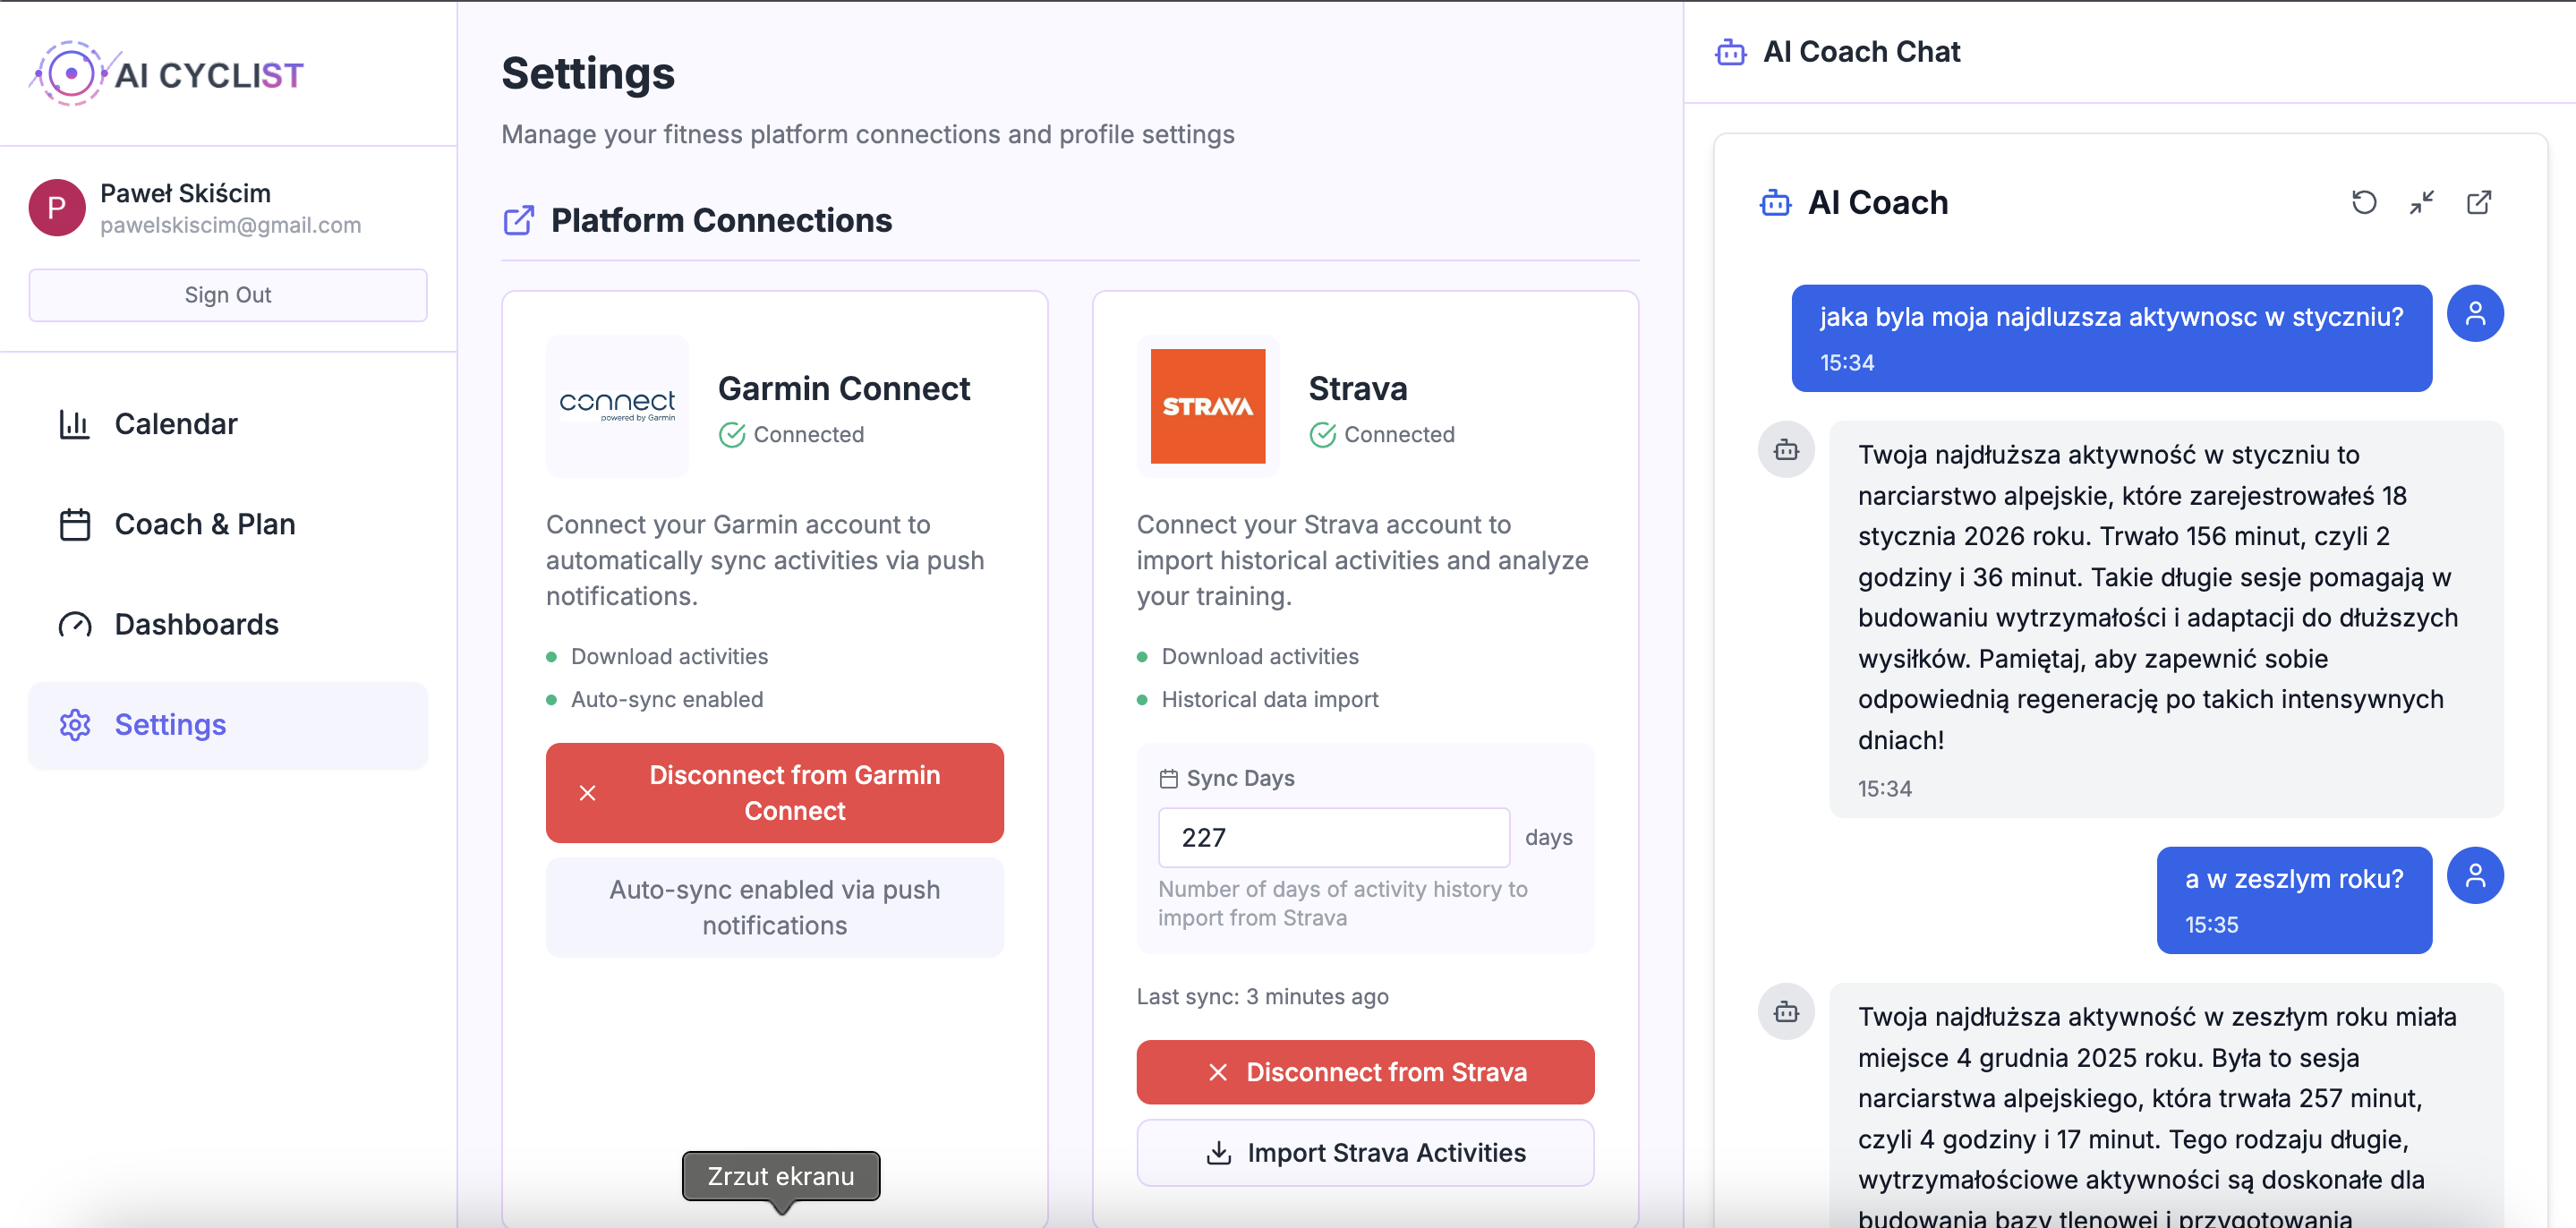Viewport: 2576px width, 1228px height.
Task: Import Strava Activities
Action: pos(1364,1153)
